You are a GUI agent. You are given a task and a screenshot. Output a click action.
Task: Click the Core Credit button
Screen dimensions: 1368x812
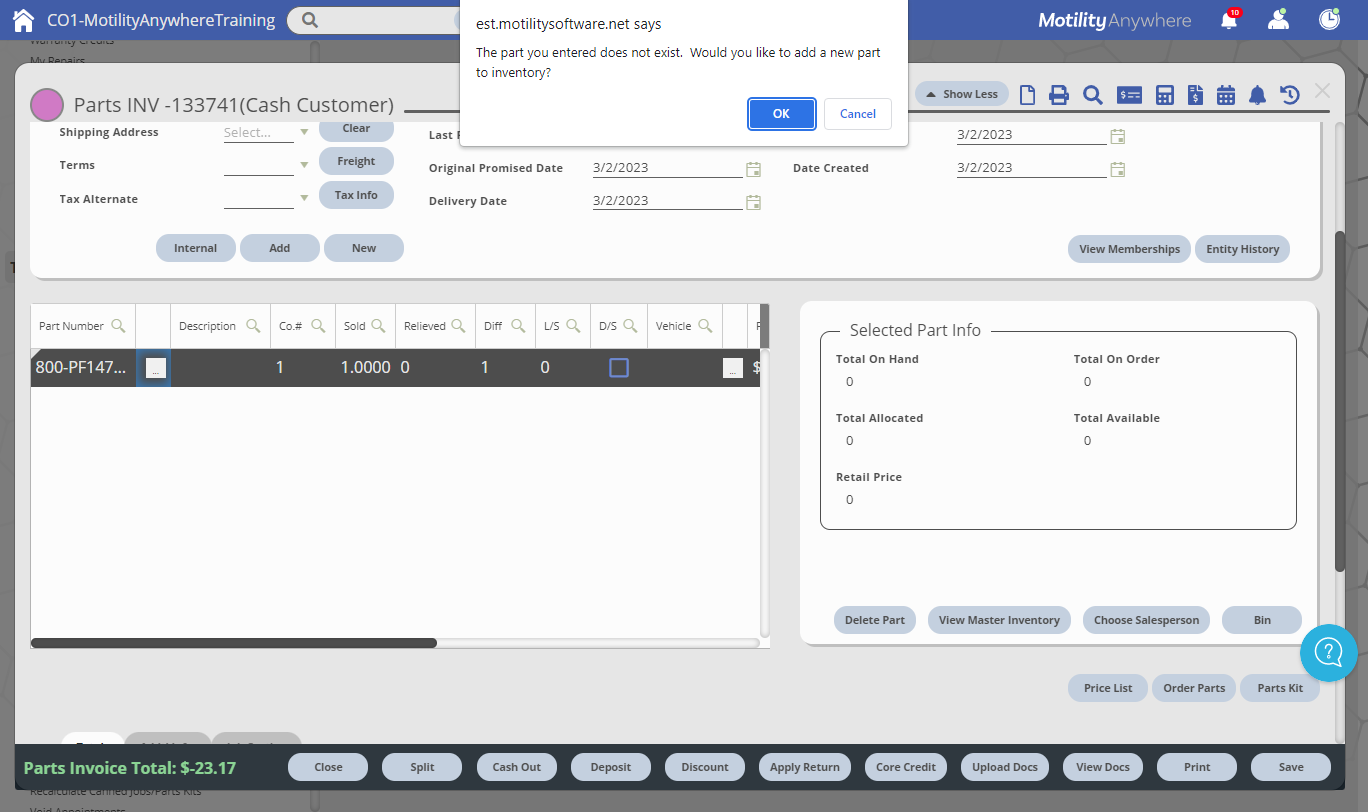coord(906,767)
